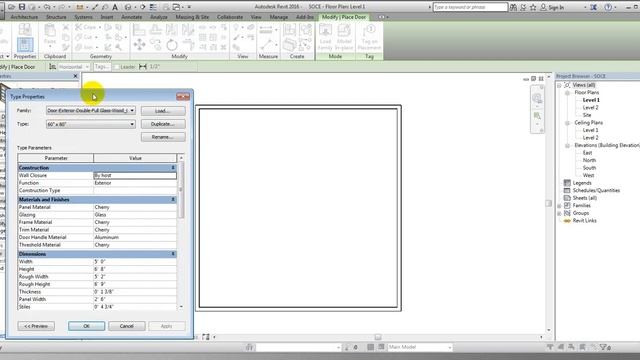Click the Autodesk Exchange X icon
The image size is (640, 360).
pyautogui.click(x=593, y=7)
